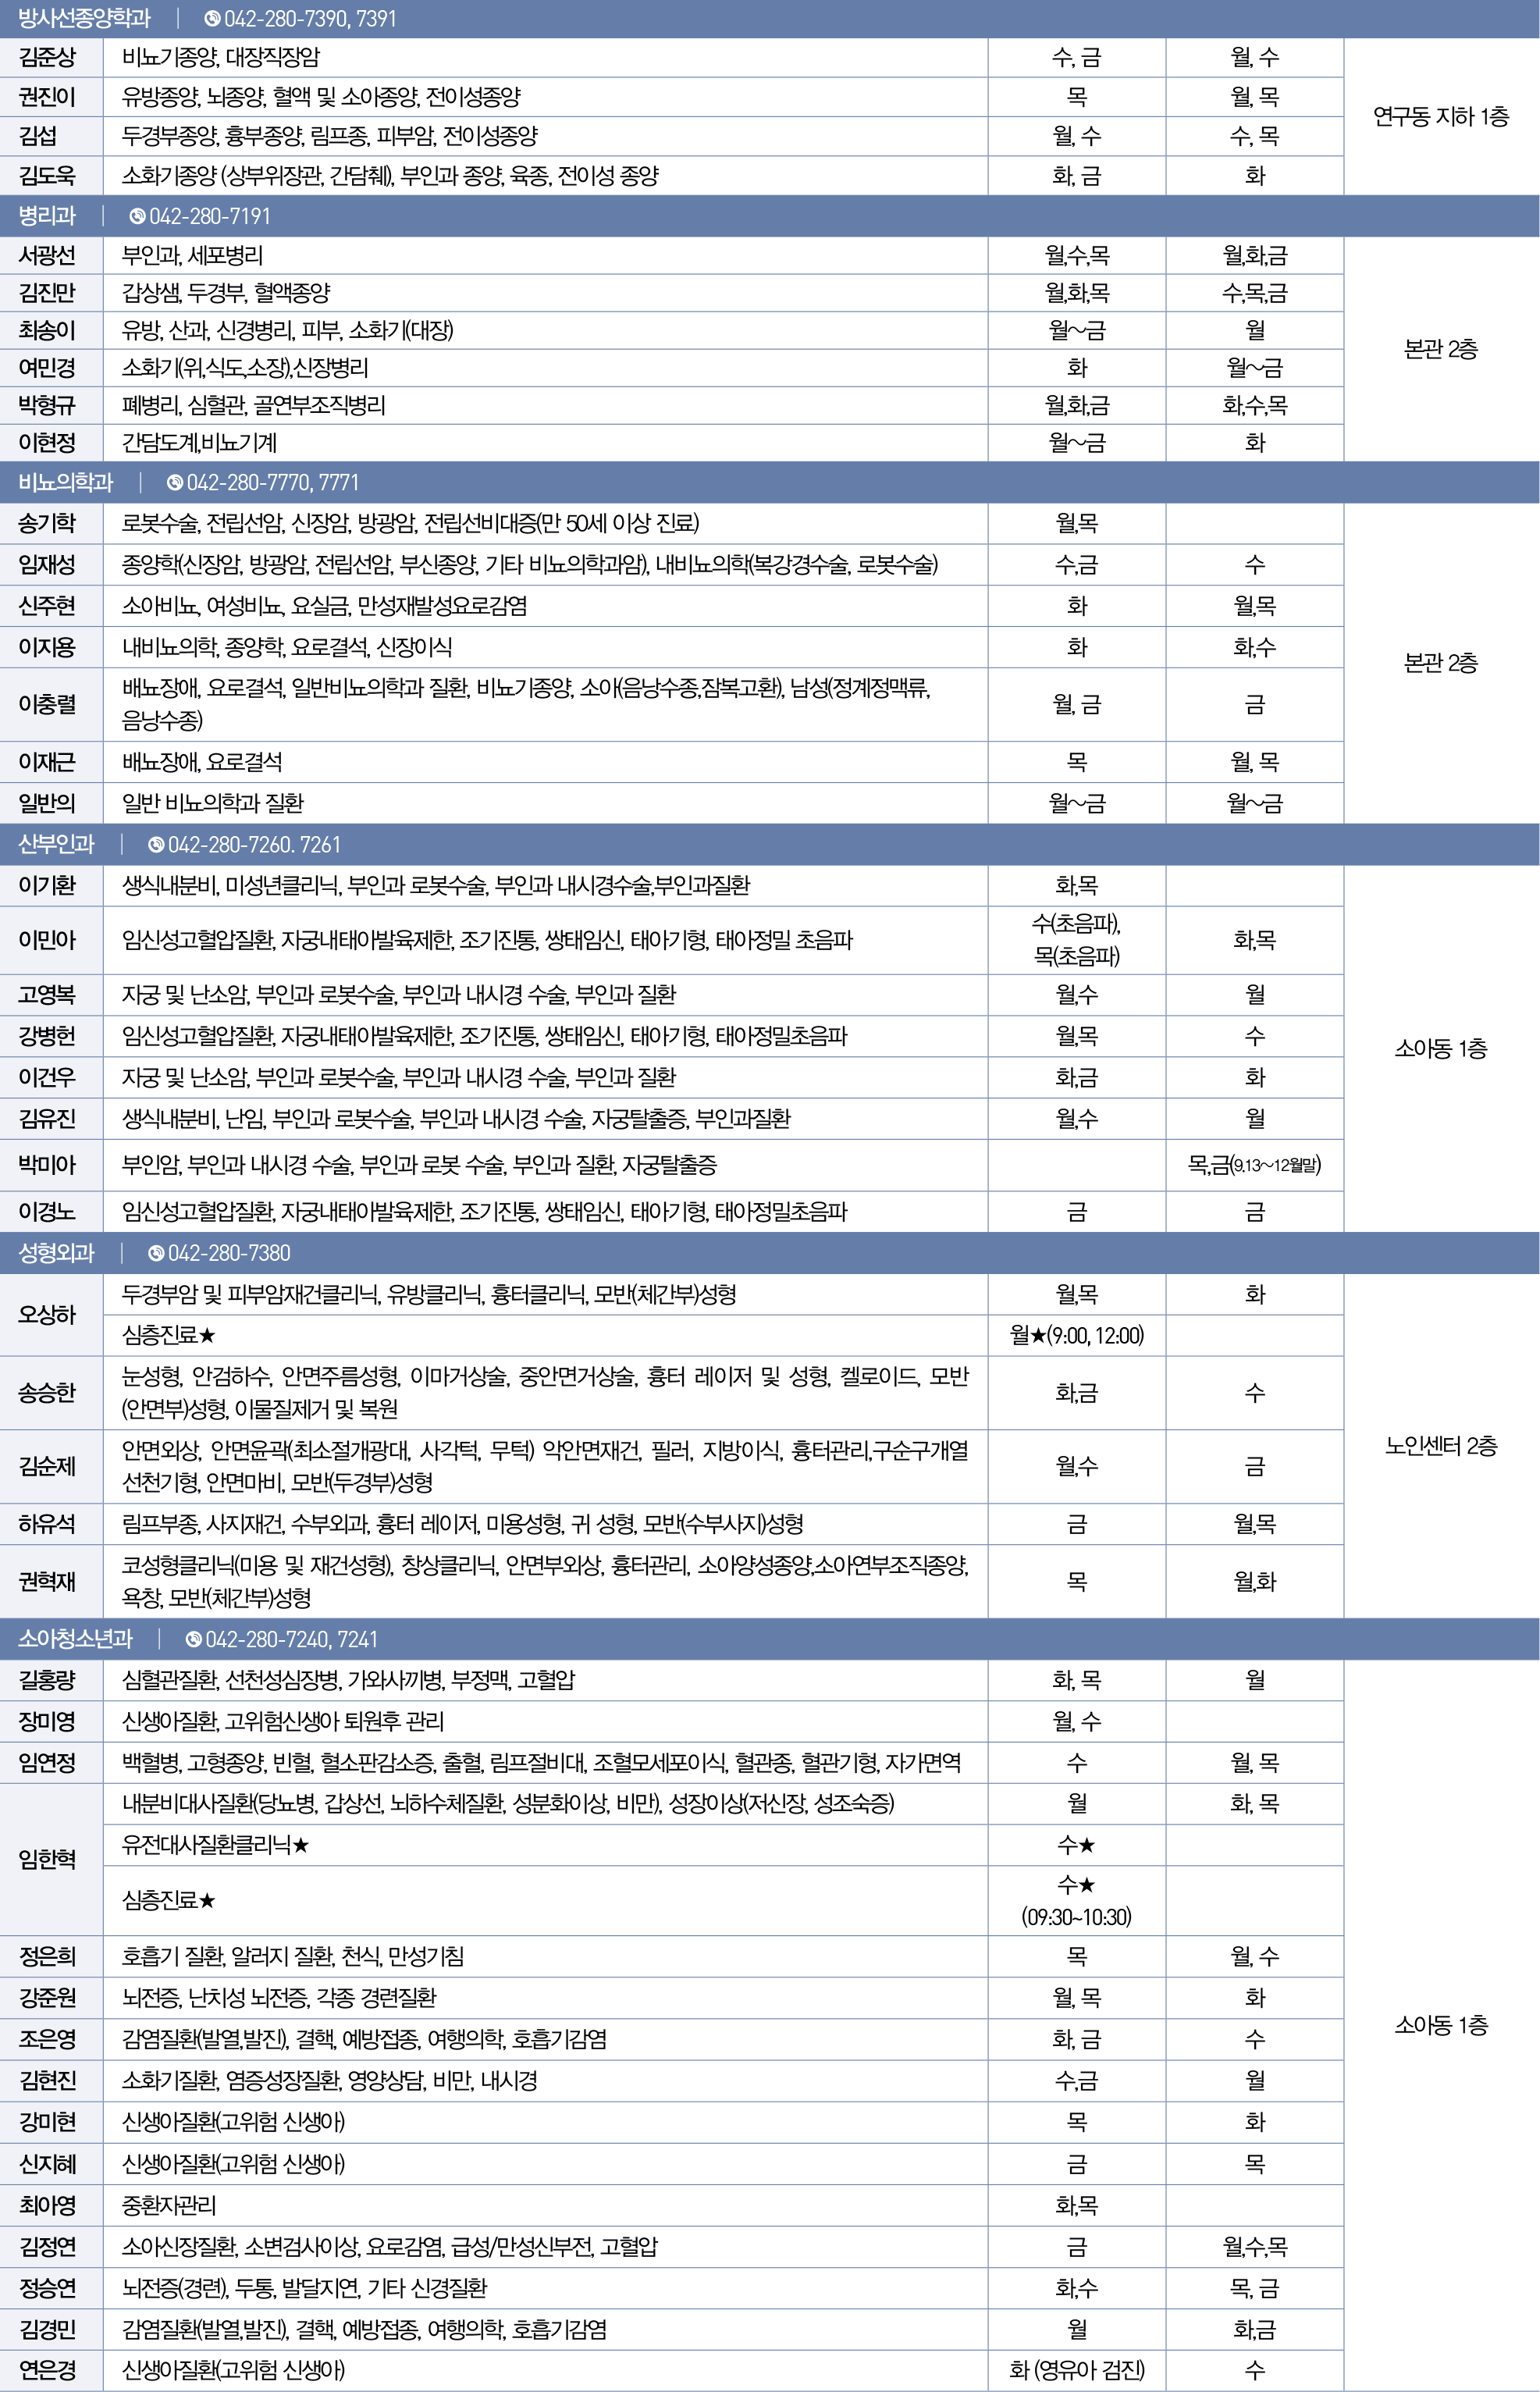Click the phone icon beside 042-280-7770, 7771
The image size is (1540, 2392).
point(175,483)
